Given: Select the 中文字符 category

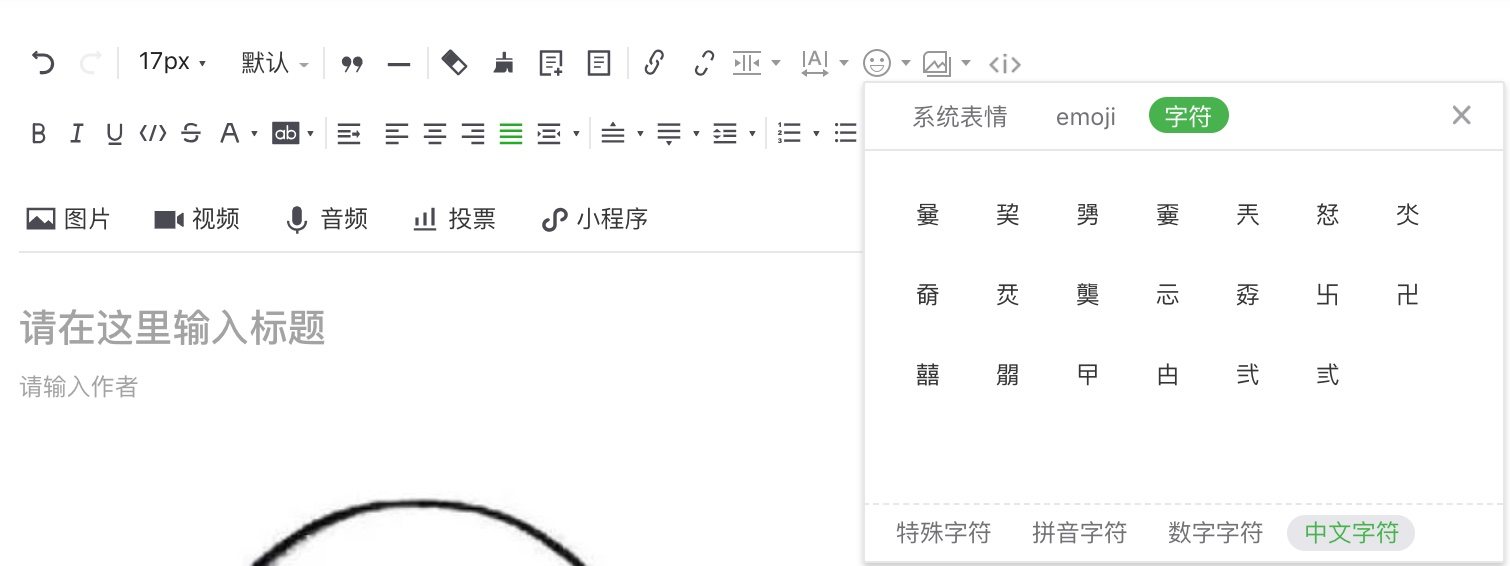Looking at the screenshot, I should pos(1351,533).
